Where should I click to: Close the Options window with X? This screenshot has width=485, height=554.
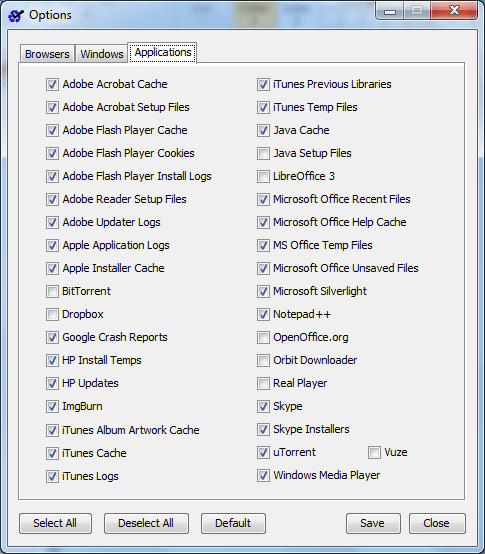(454, 11)
